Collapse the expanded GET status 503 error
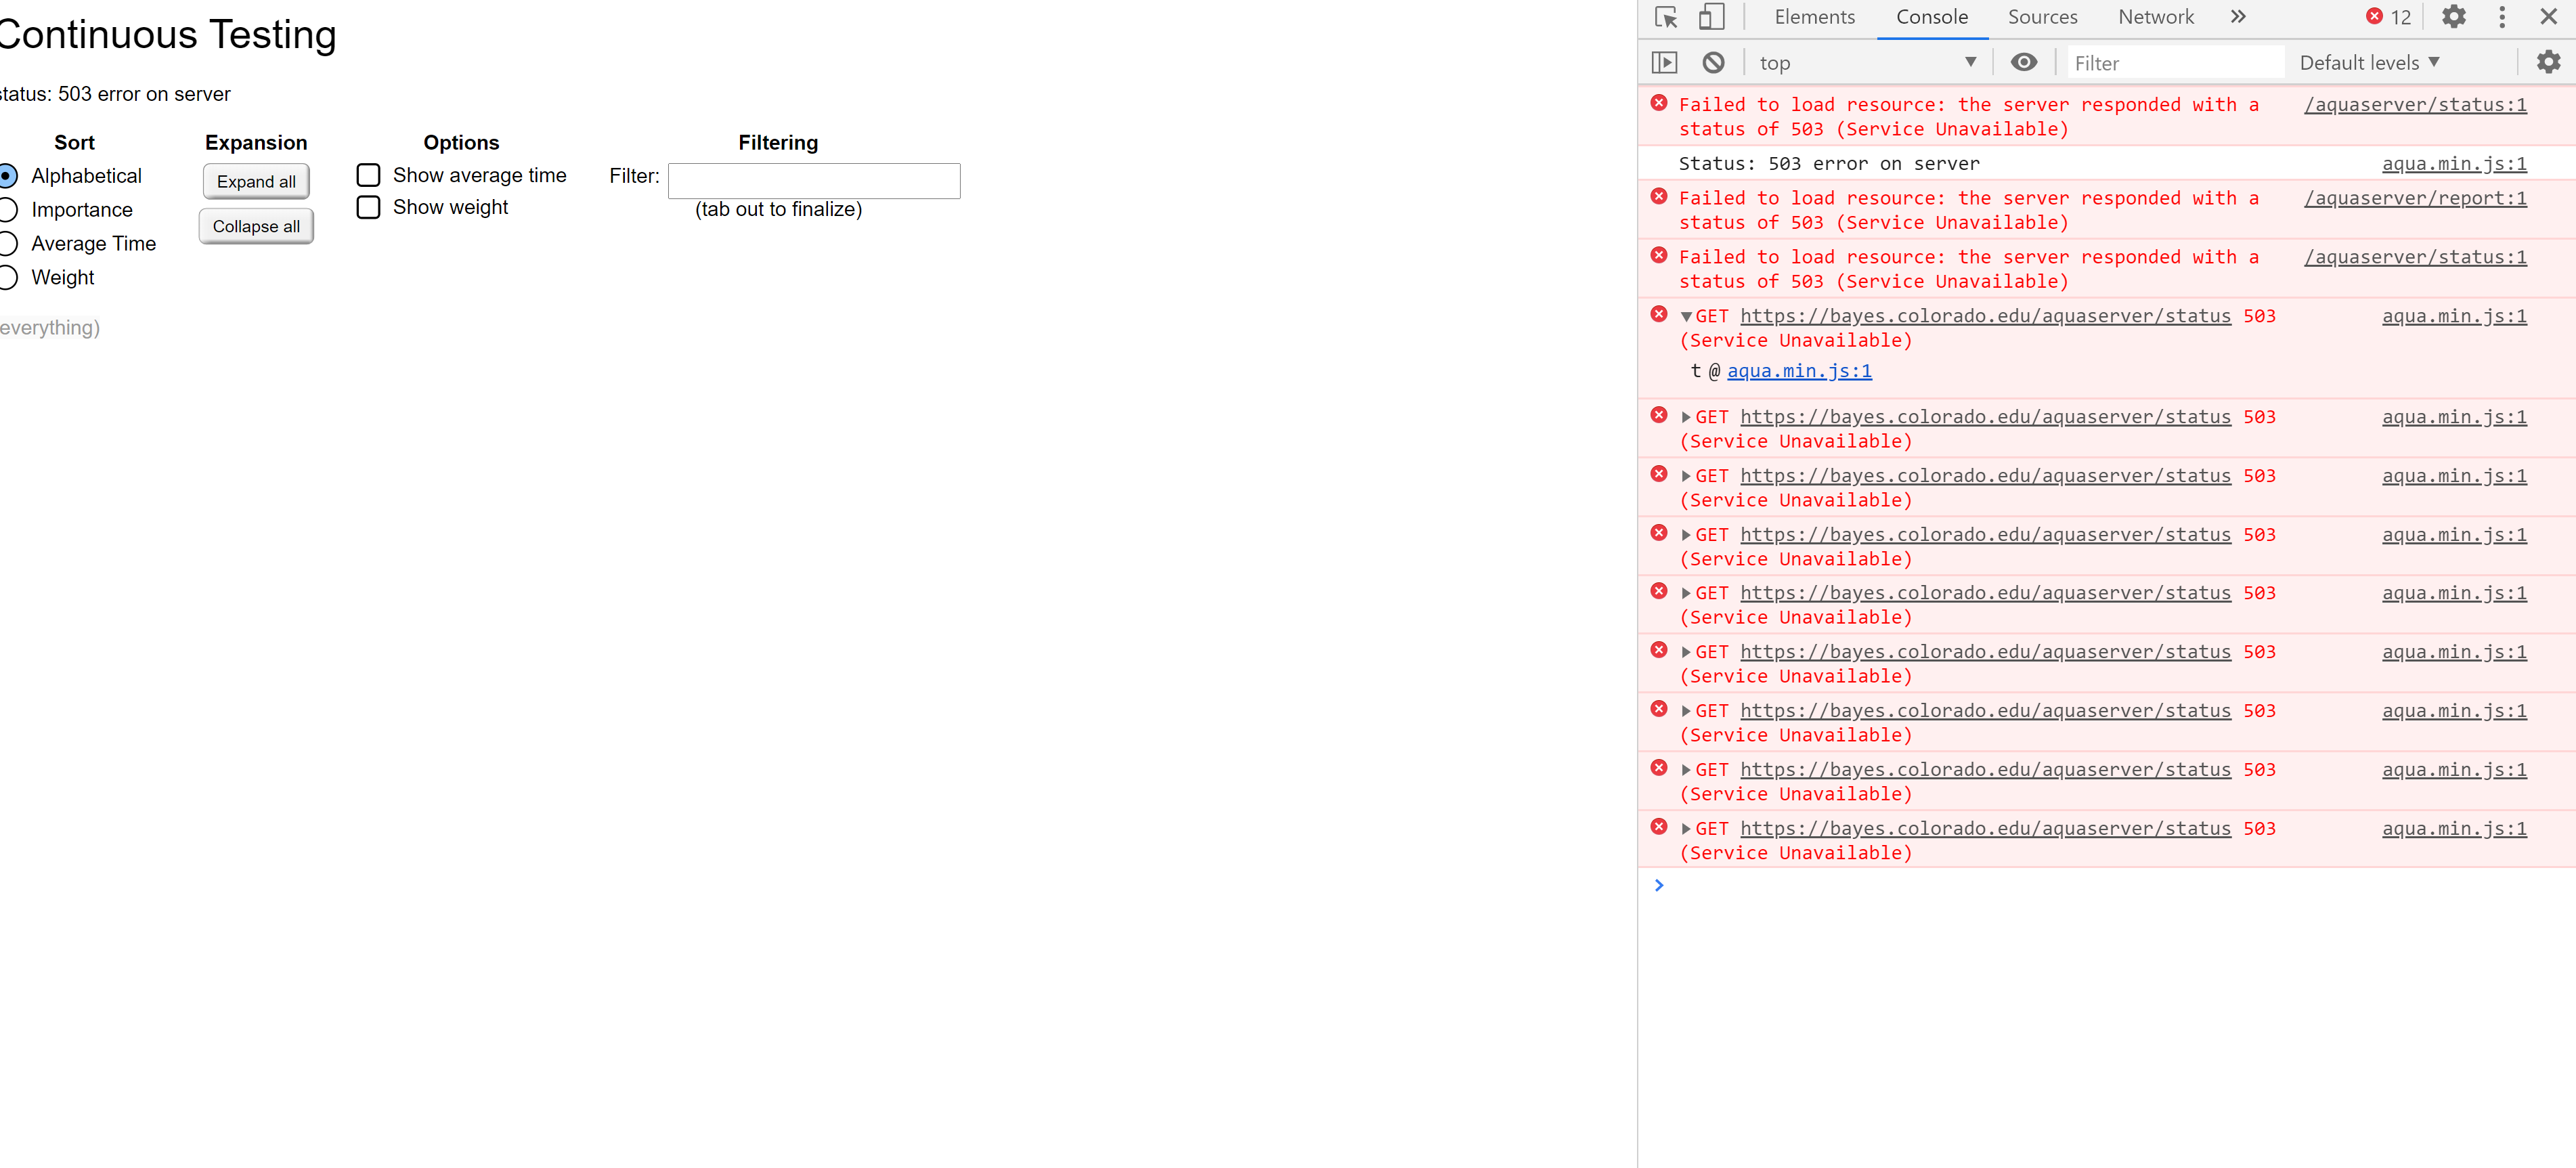The width and height of the screenshot is (2576, 1168). pos(1686,316)
